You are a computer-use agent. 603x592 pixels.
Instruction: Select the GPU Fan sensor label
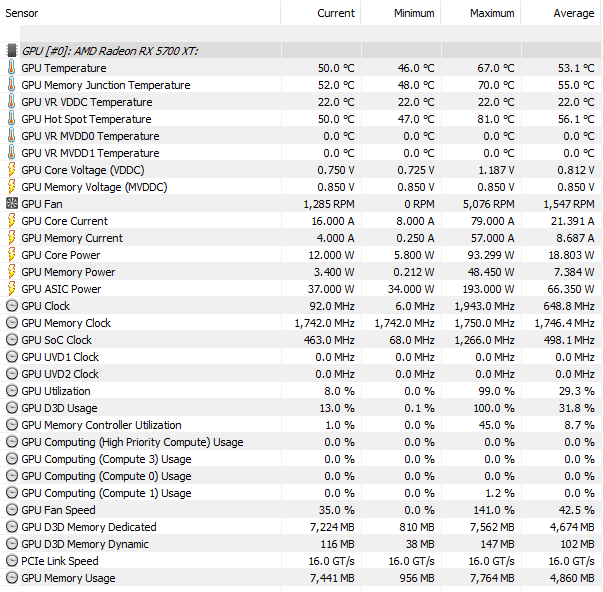point(42,204)
